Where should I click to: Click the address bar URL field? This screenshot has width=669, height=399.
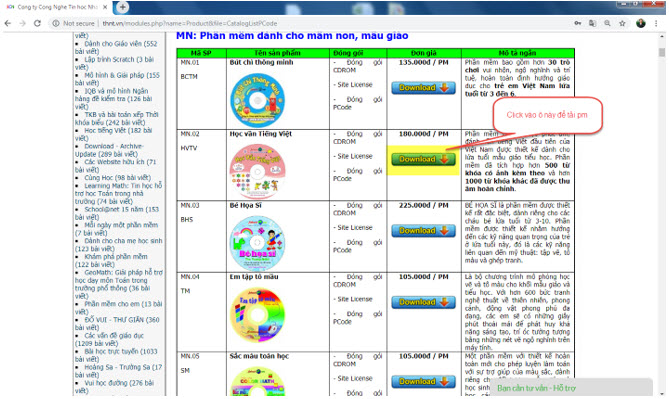[x=316, y=23]
